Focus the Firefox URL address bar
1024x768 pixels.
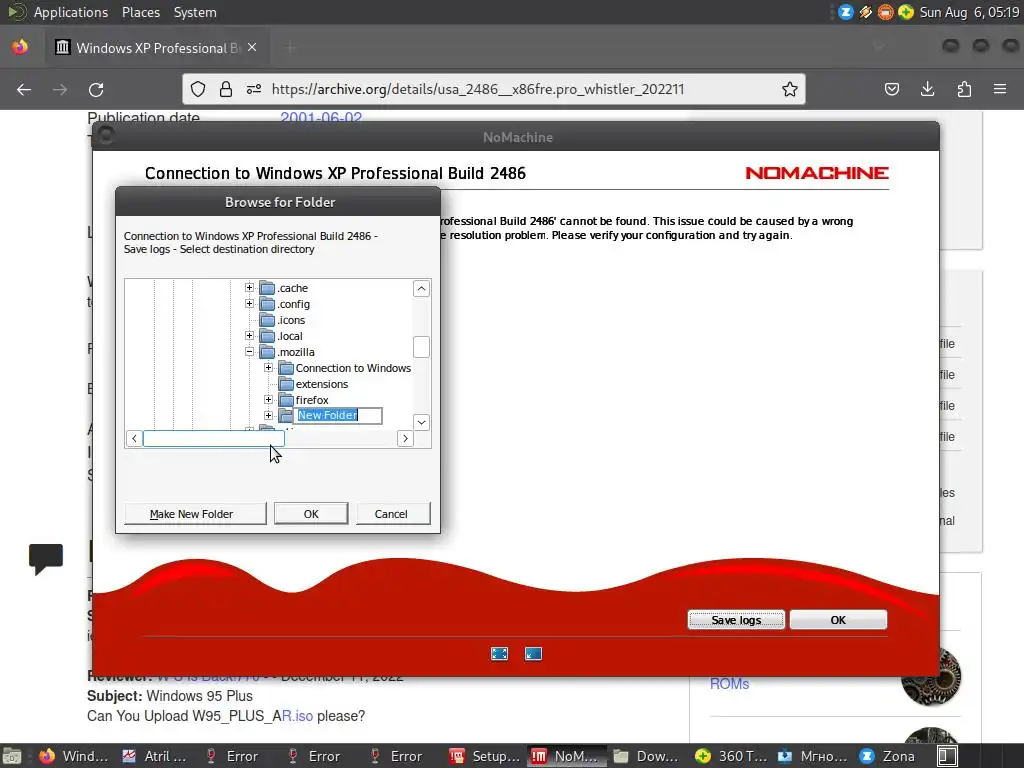click(493, 89)
